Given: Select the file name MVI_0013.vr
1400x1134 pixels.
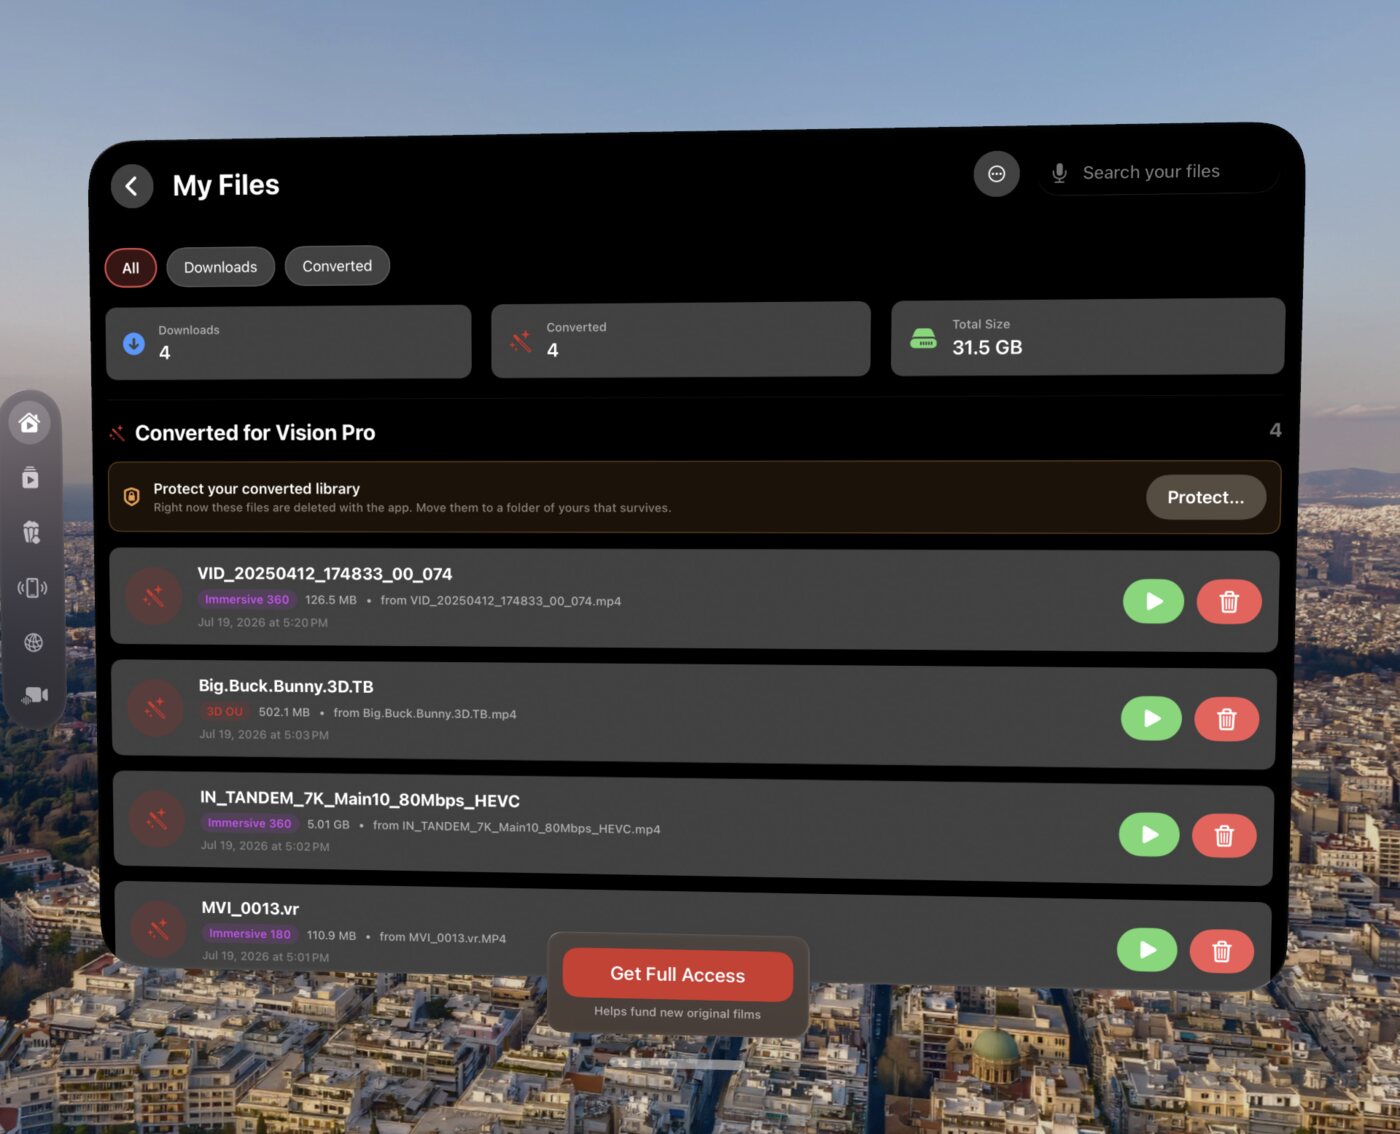Looking at the screenshot, I should coord(250,908).
